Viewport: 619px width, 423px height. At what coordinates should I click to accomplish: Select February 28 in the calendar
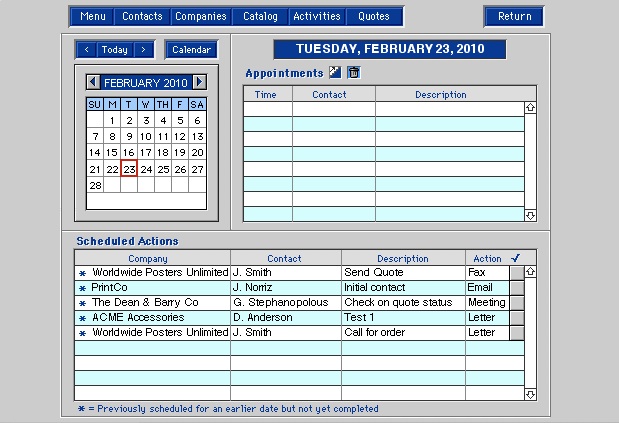coord(95,185)
